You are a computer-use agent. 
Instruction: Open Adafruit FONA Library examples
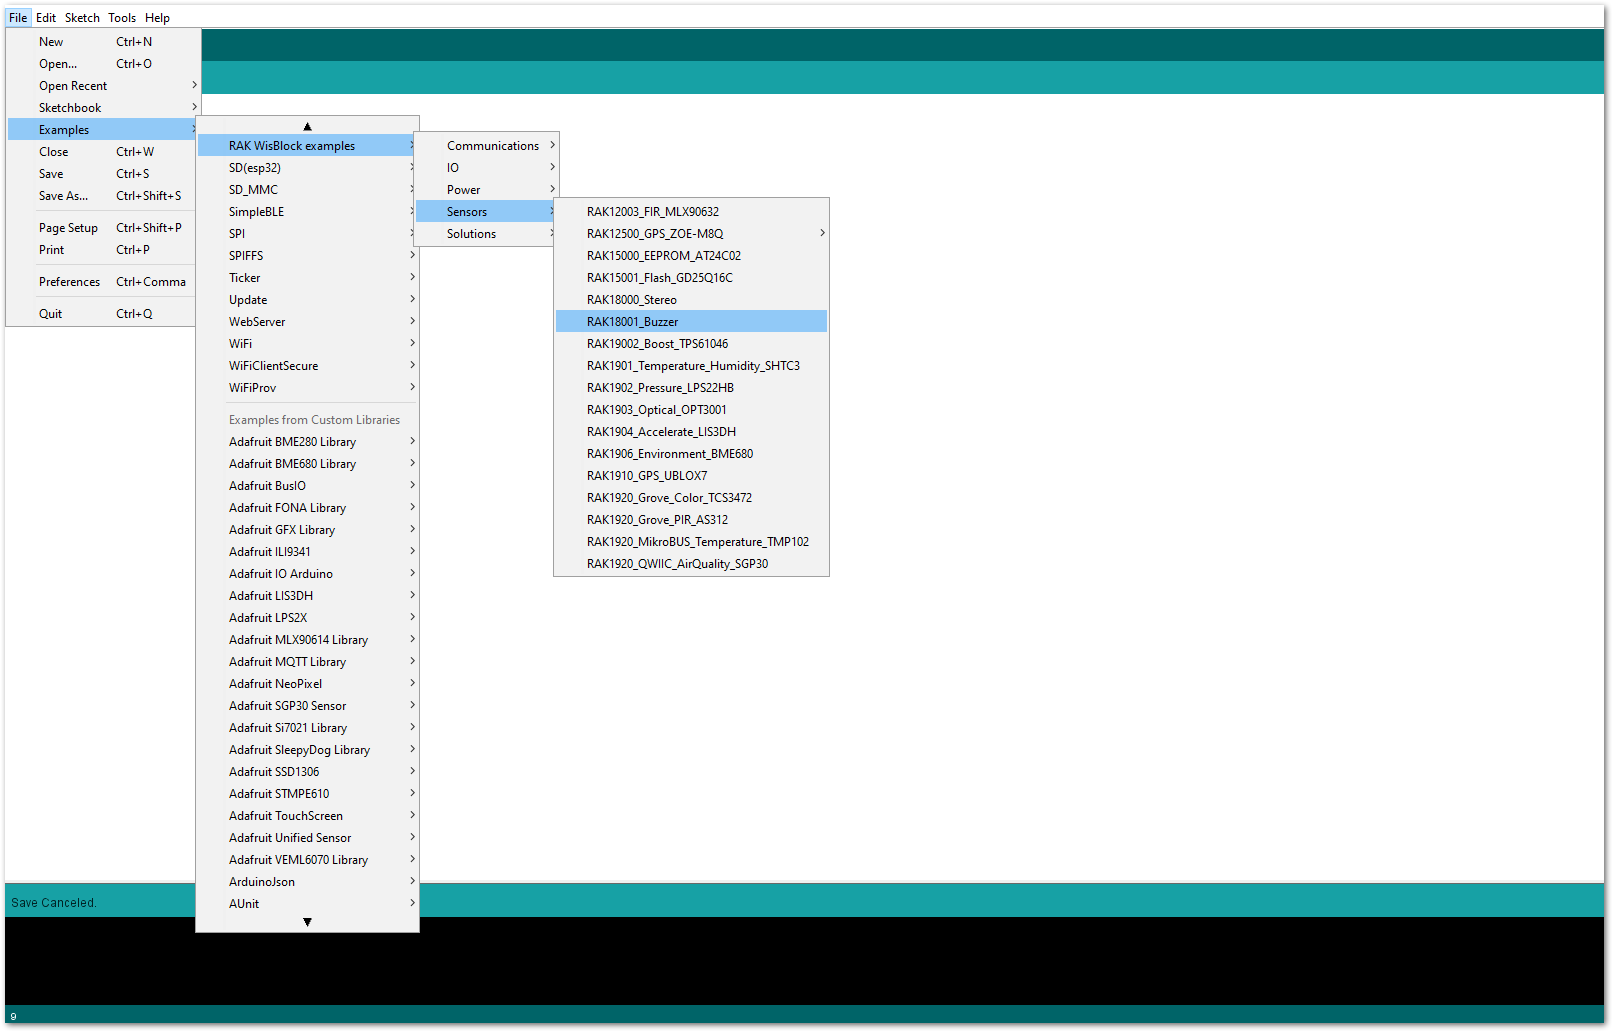pyautogui.click(x=307, y=508)
